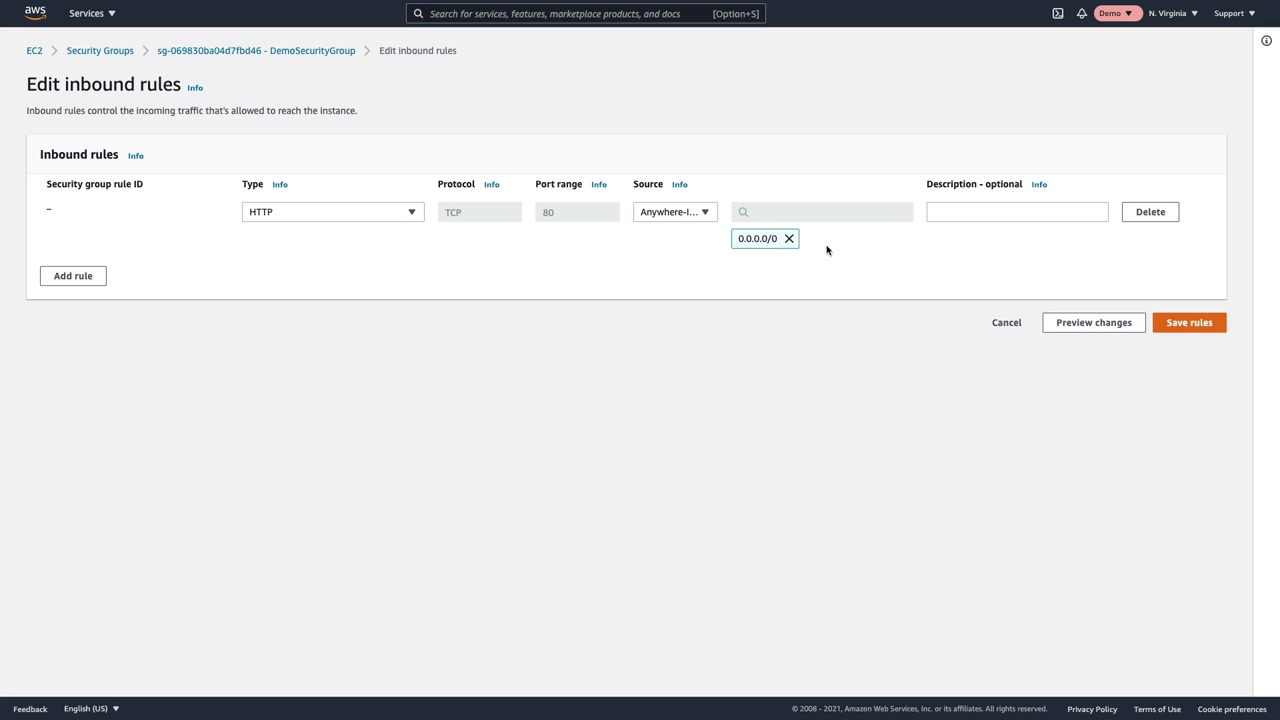Screen dimensions: 1280x720
Task: Open the info panel icon at right edge
Action: point(1266,41)
